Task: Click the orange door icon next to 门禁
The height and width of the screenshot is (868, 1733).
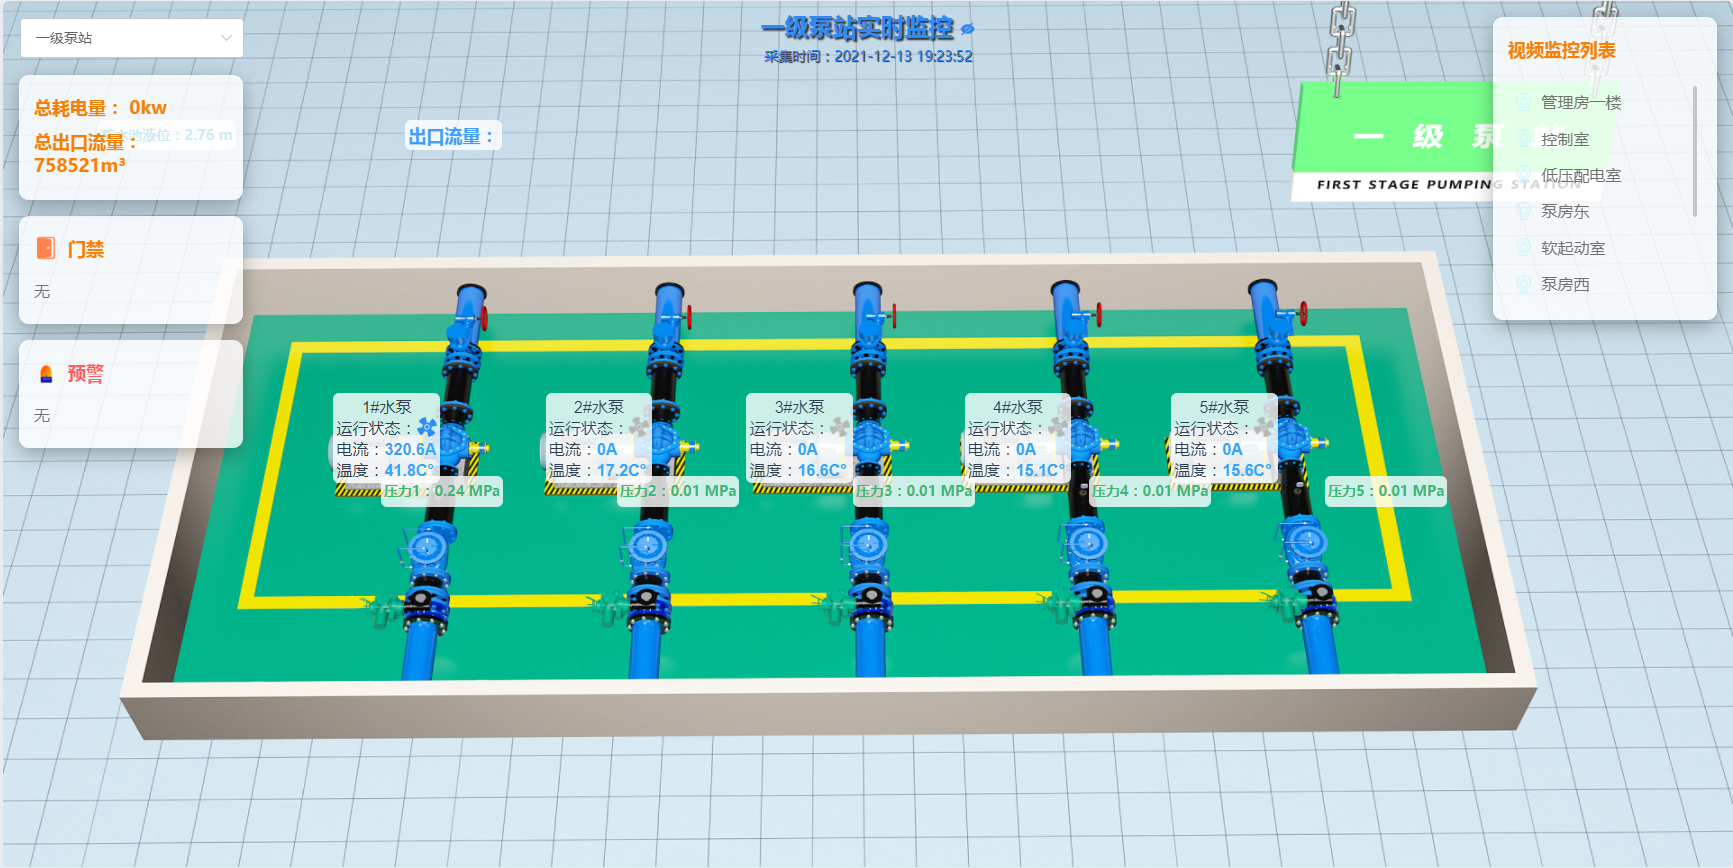Action: pos(46,248)
